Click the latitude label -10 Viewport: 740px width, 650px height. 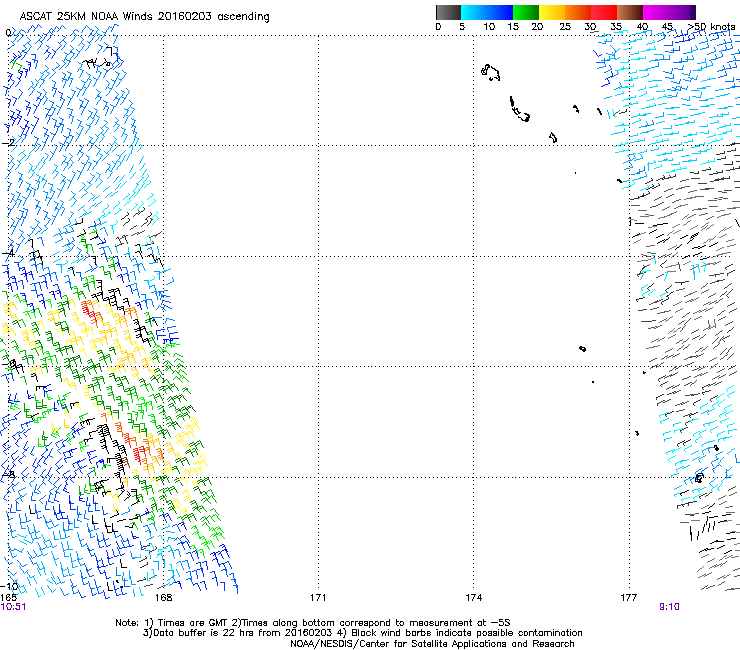(9, 586)
